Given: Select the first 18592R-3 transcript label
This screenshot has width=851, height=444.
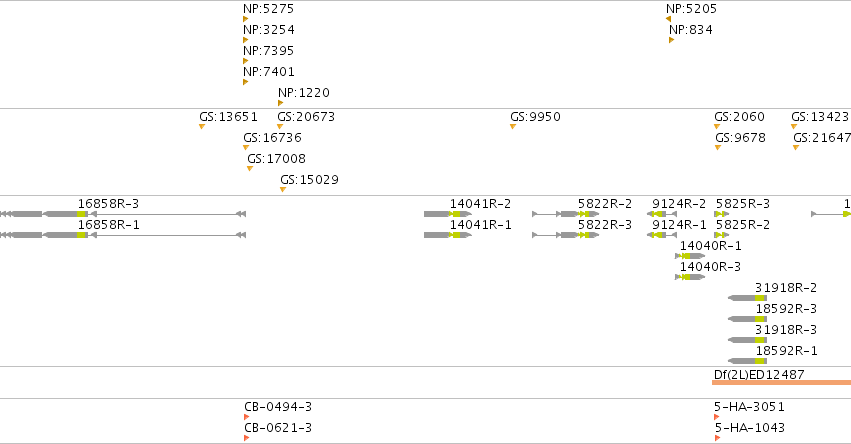Looking at the screenshot, I should [x=786, y=309].
